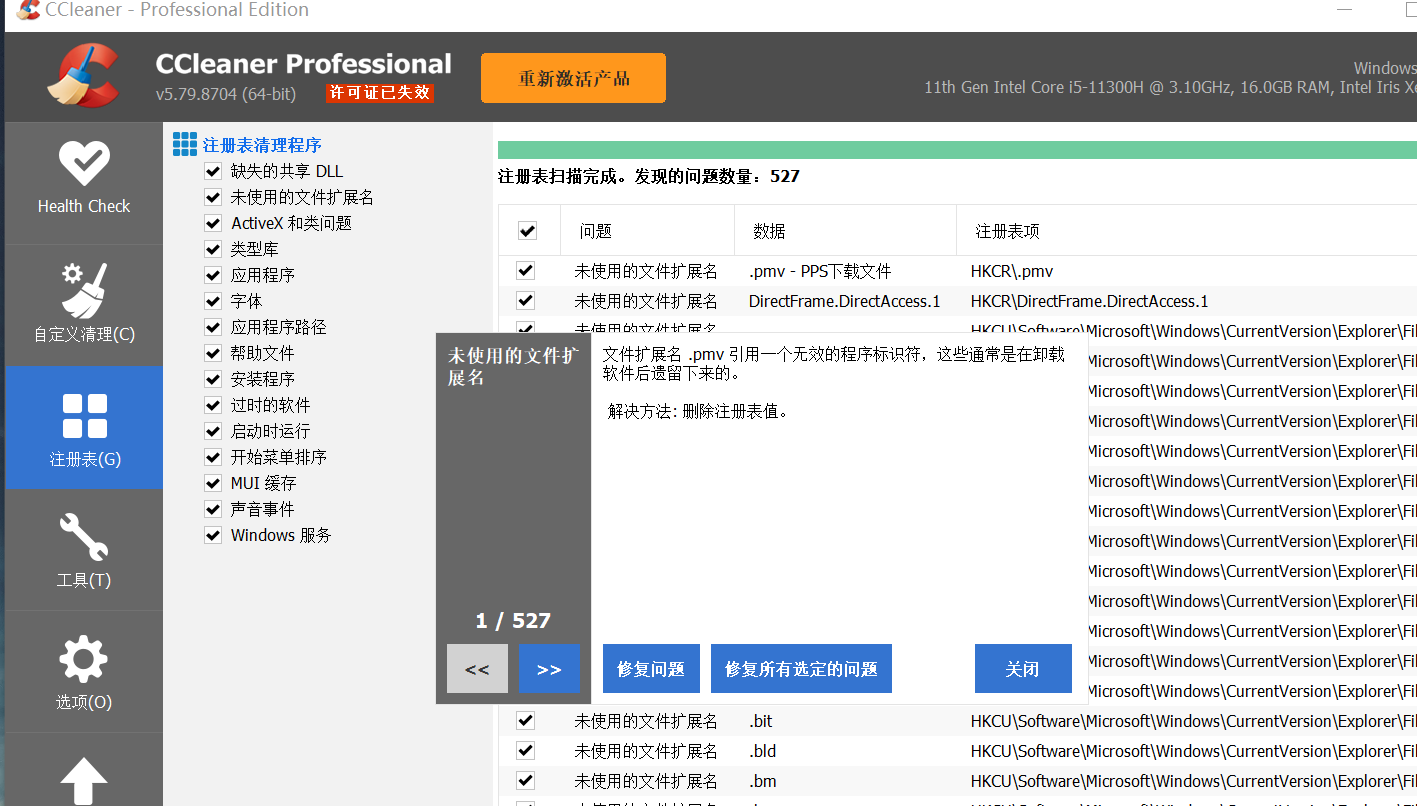The height and width of the screenshot is (806, 1417).
Task: Uncheck the .bld row checkbox
Action: [525, 751]
